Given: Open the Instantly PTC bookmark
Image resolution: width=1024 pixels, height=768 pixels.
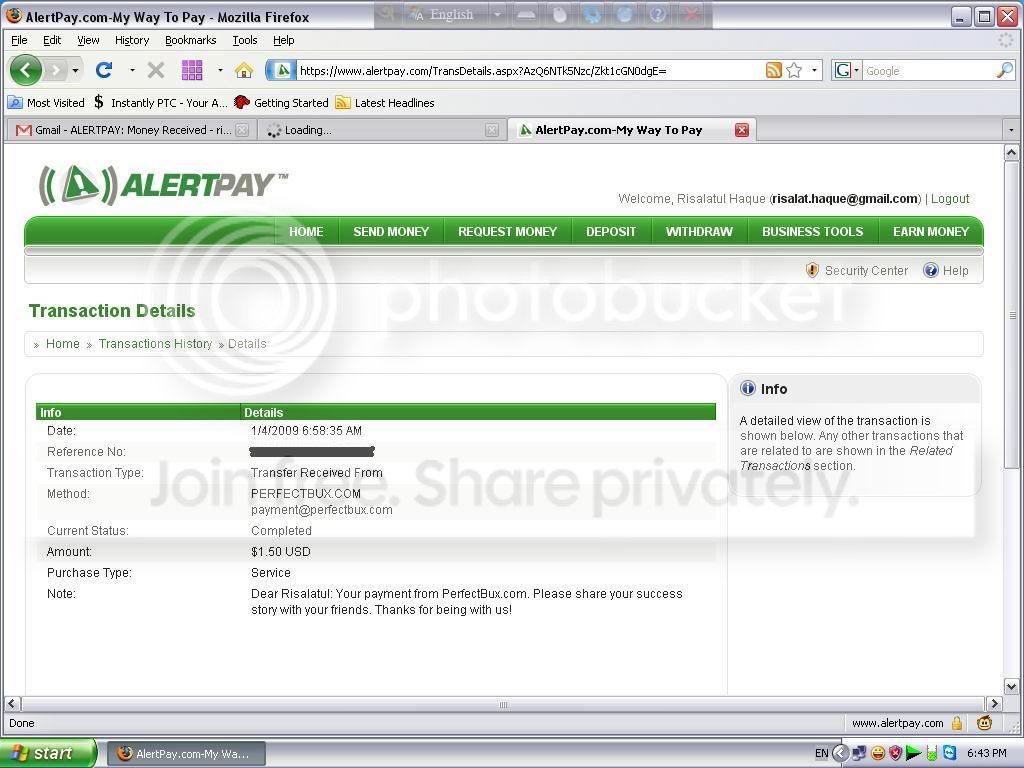Looking at the screenshot, I should (161, 103).
